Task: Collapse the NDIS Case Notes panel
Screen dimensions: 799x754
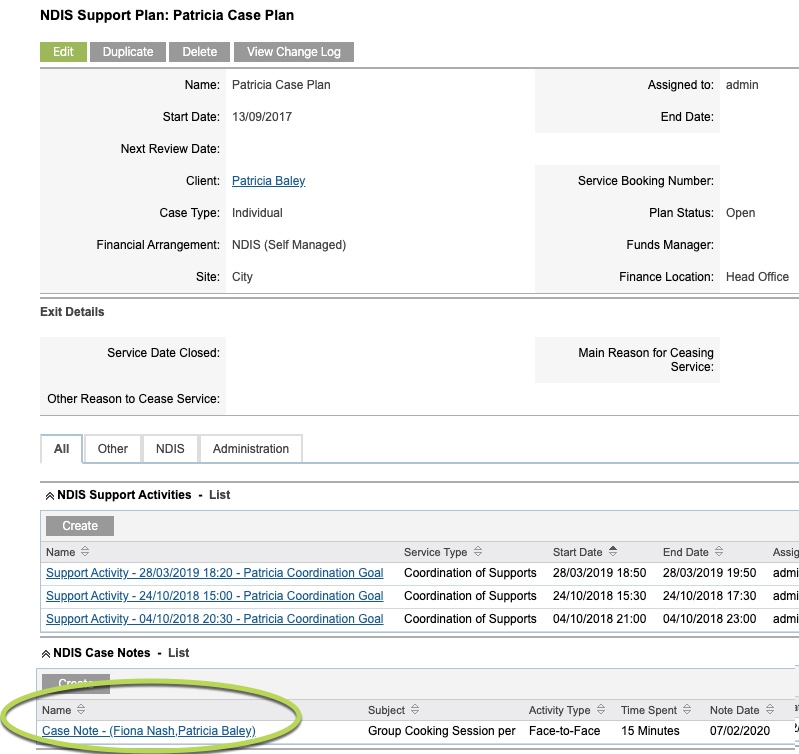Action: [x=46, y=654]
